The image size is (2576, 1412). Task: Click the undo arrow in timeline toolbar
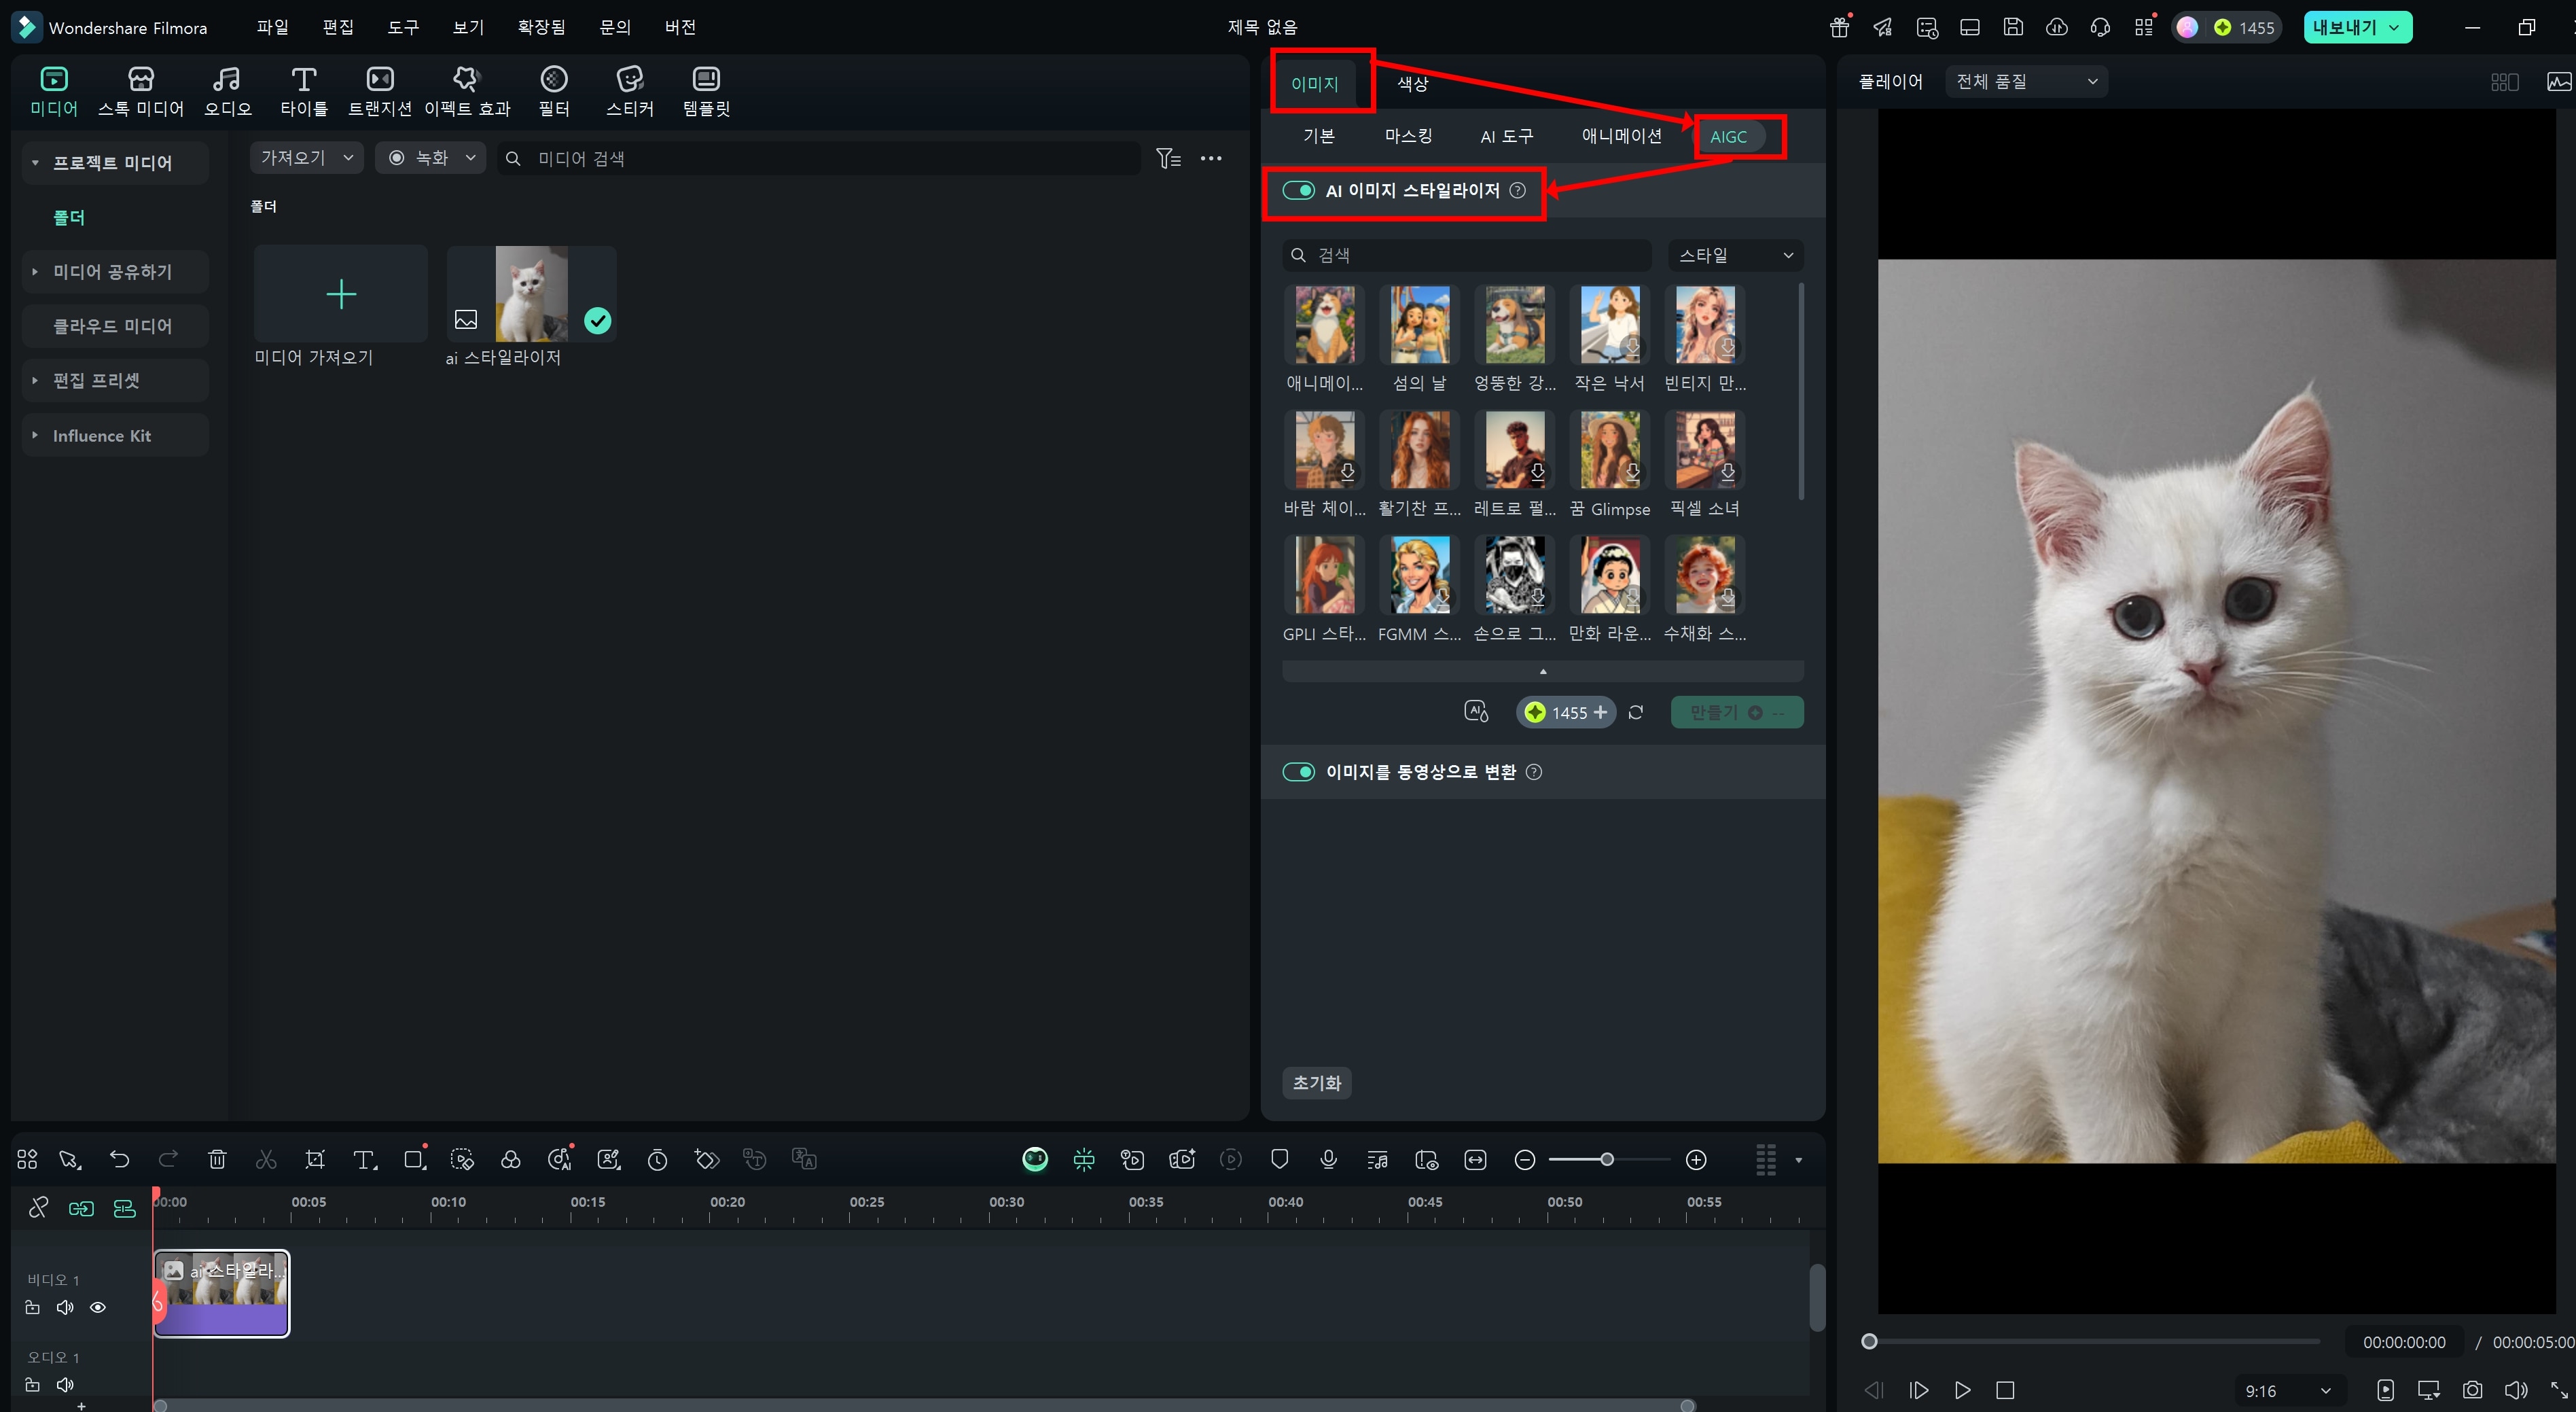point(119,1160)
